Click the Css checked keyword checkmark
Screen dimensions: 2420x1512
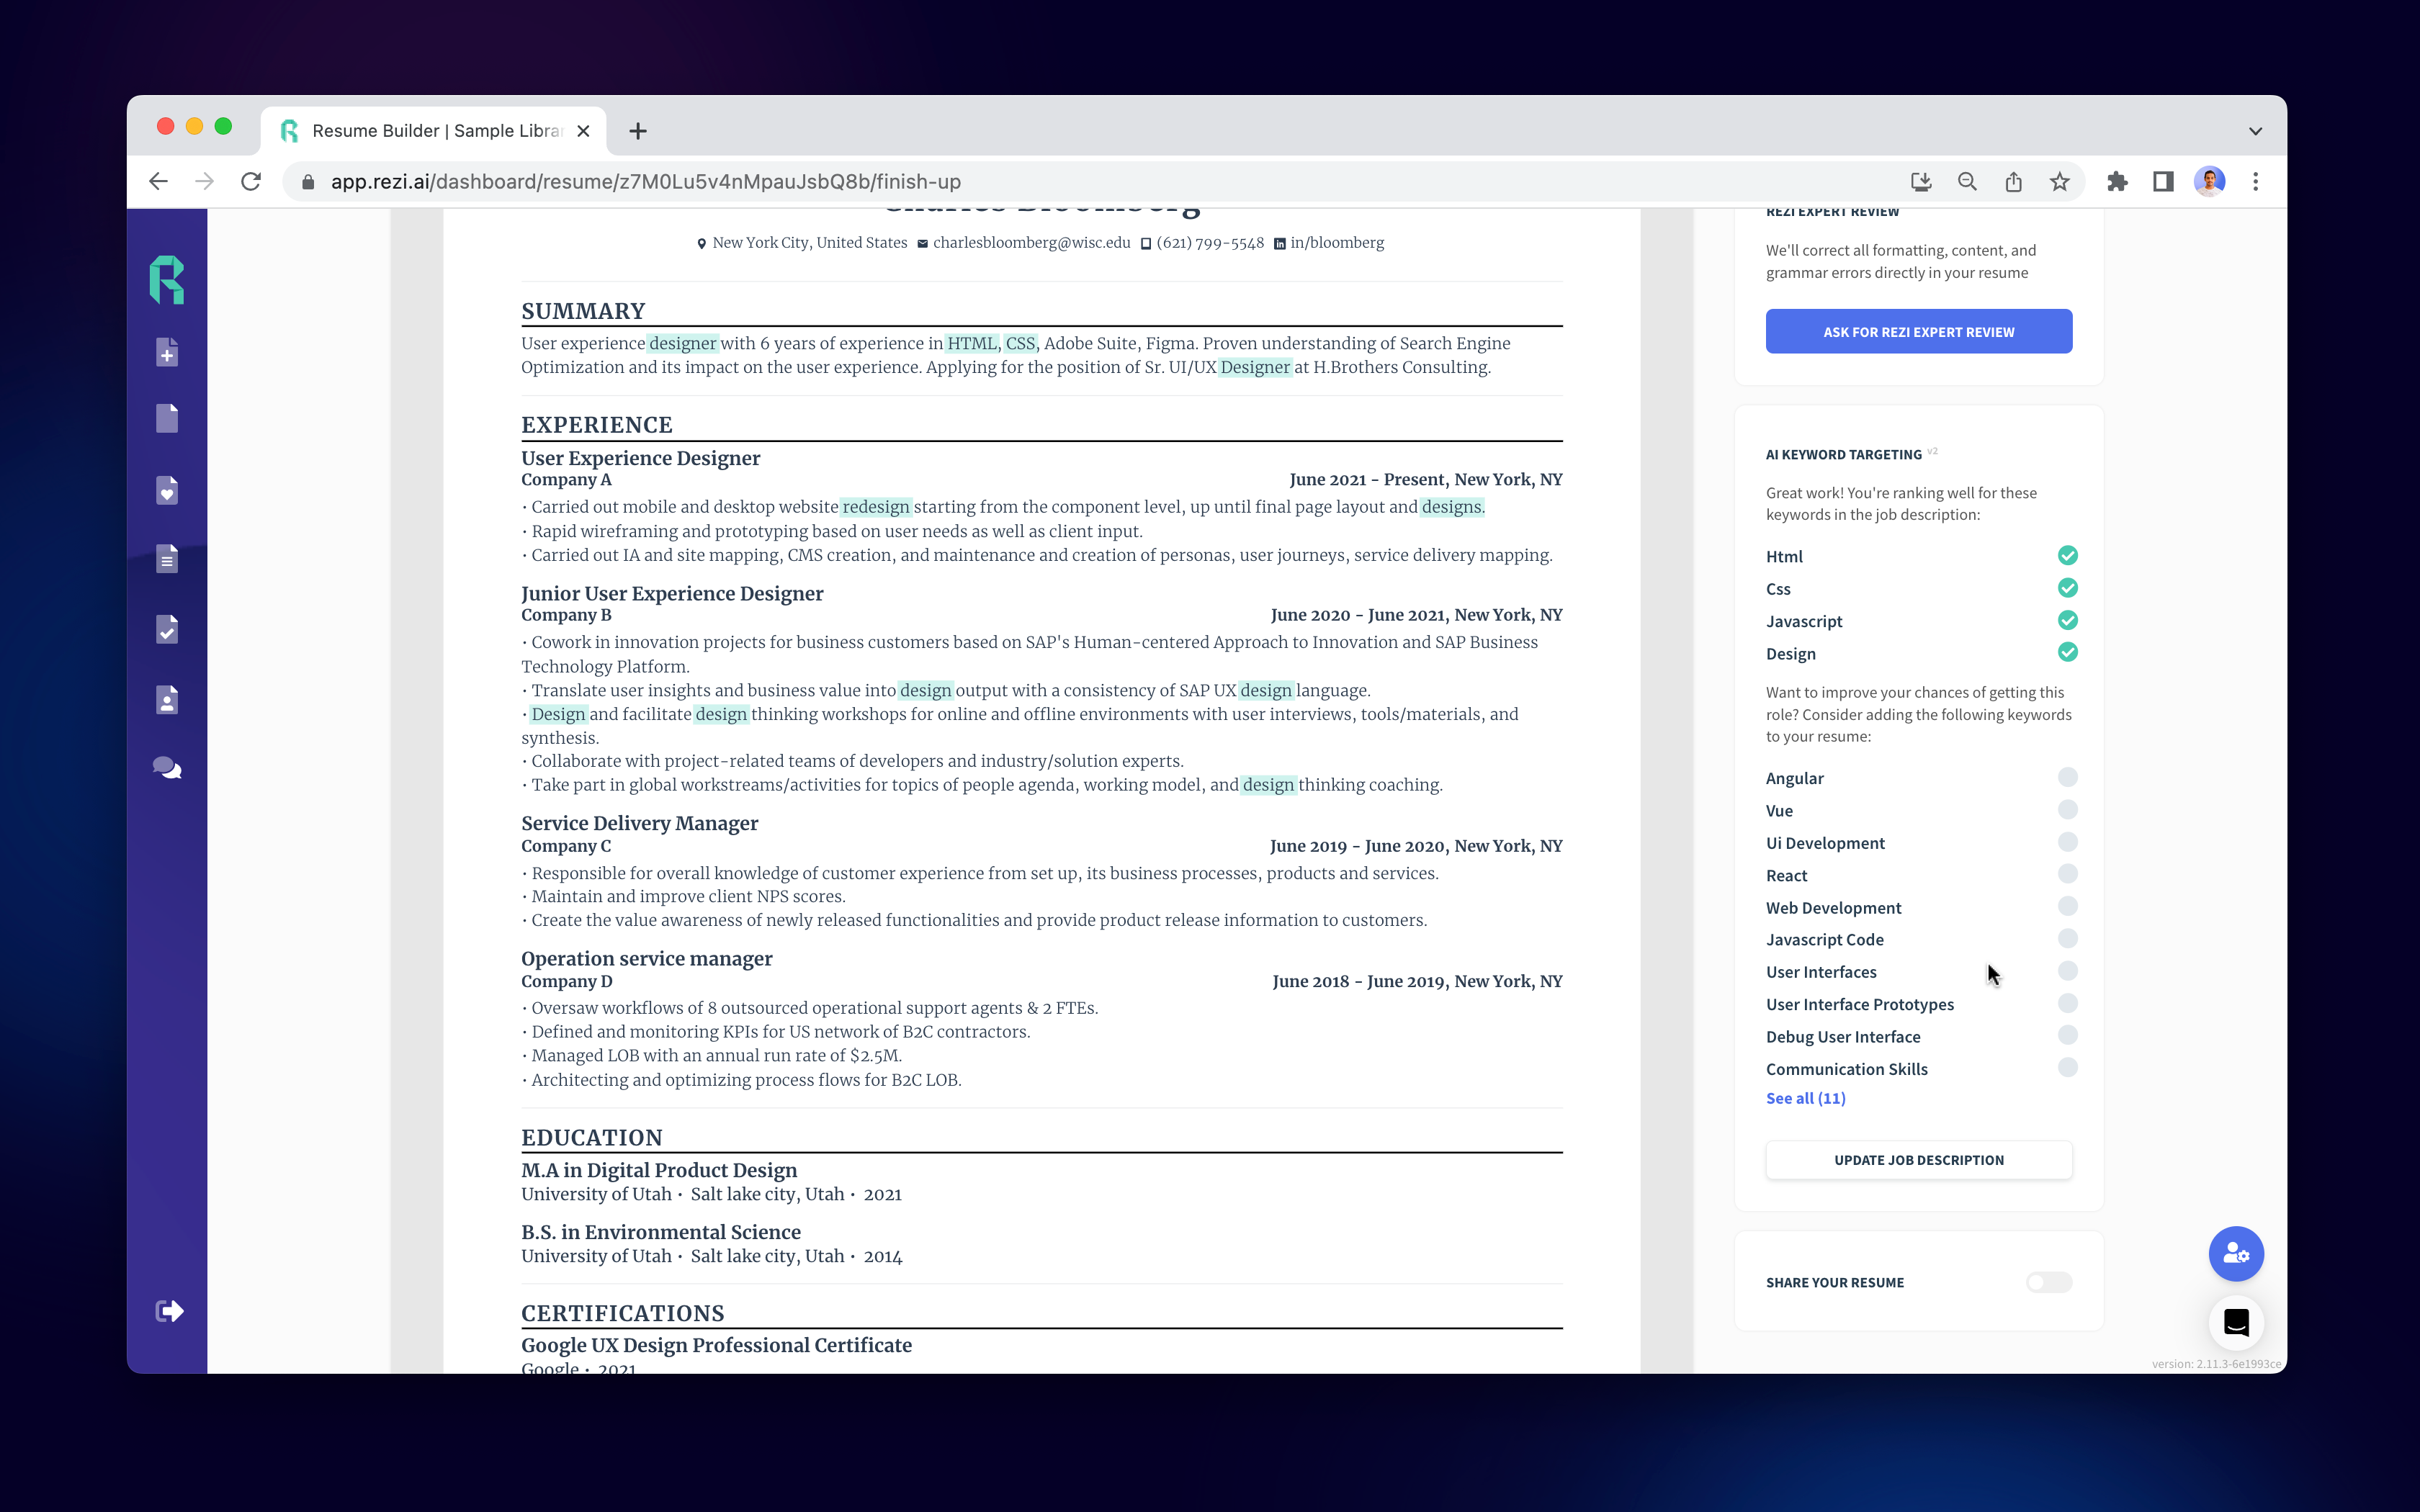point(2068,587)
